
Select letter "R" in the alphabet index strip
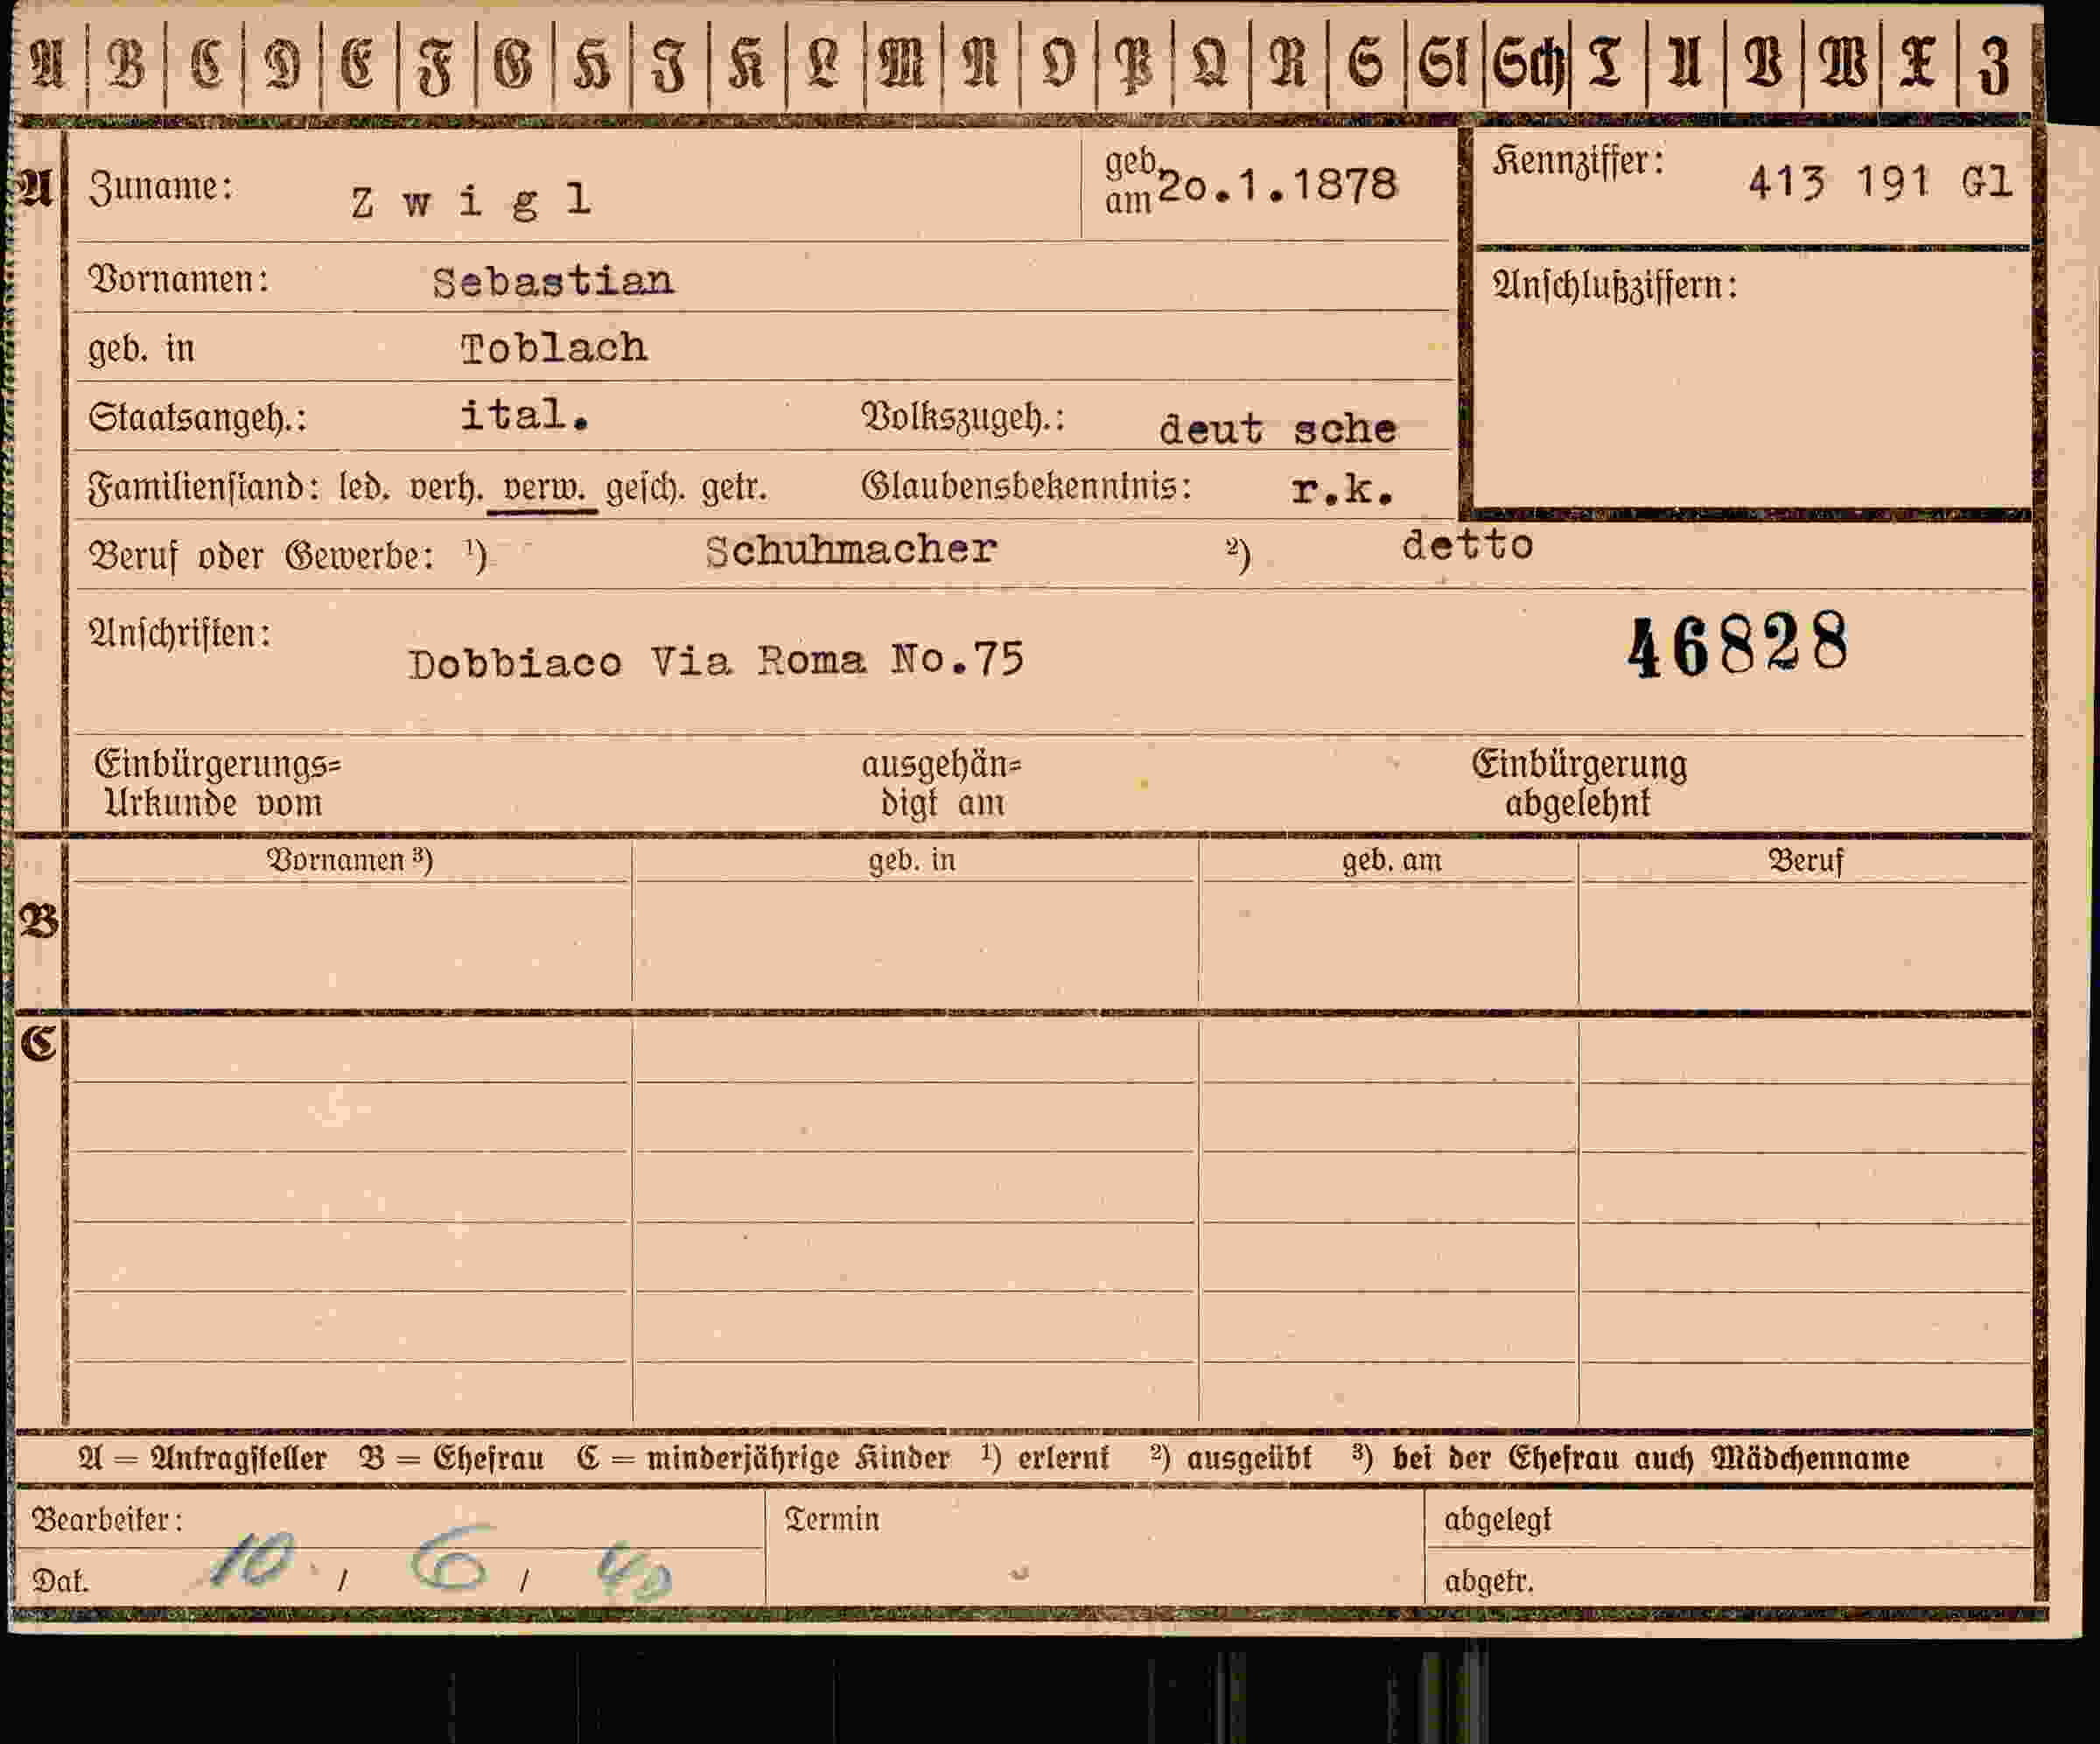click(x=1288, y=64)
